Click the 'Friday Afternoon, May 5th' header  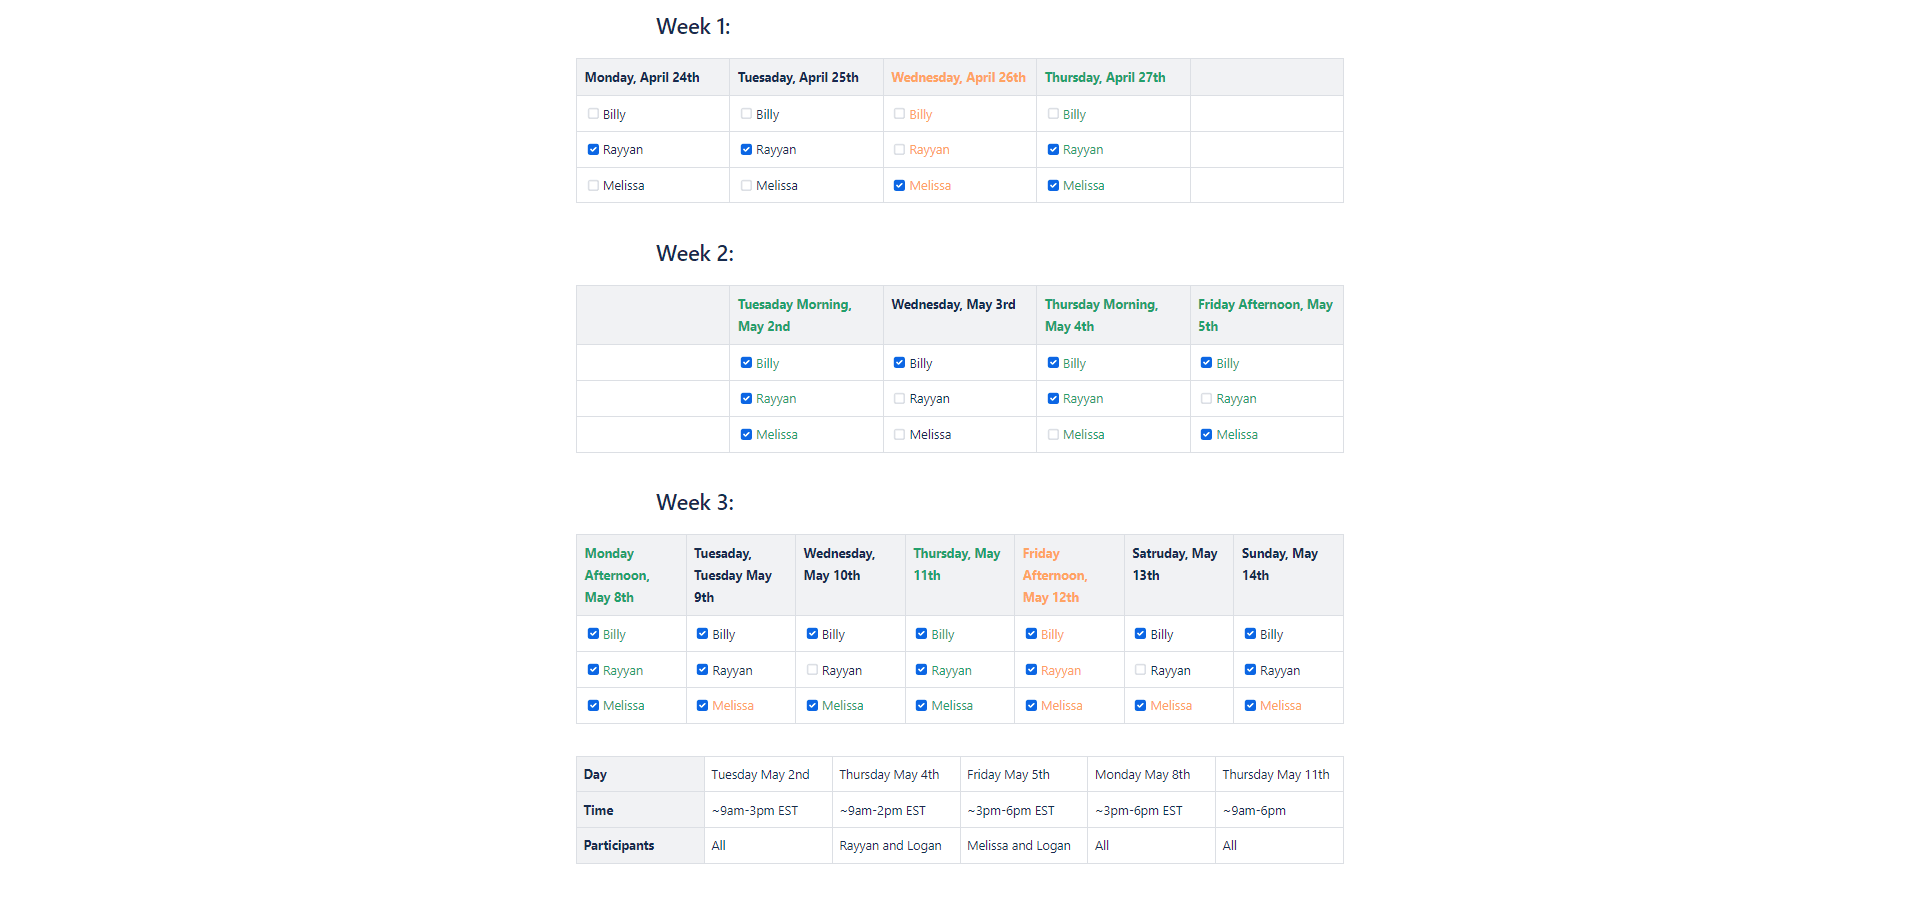1265,315
